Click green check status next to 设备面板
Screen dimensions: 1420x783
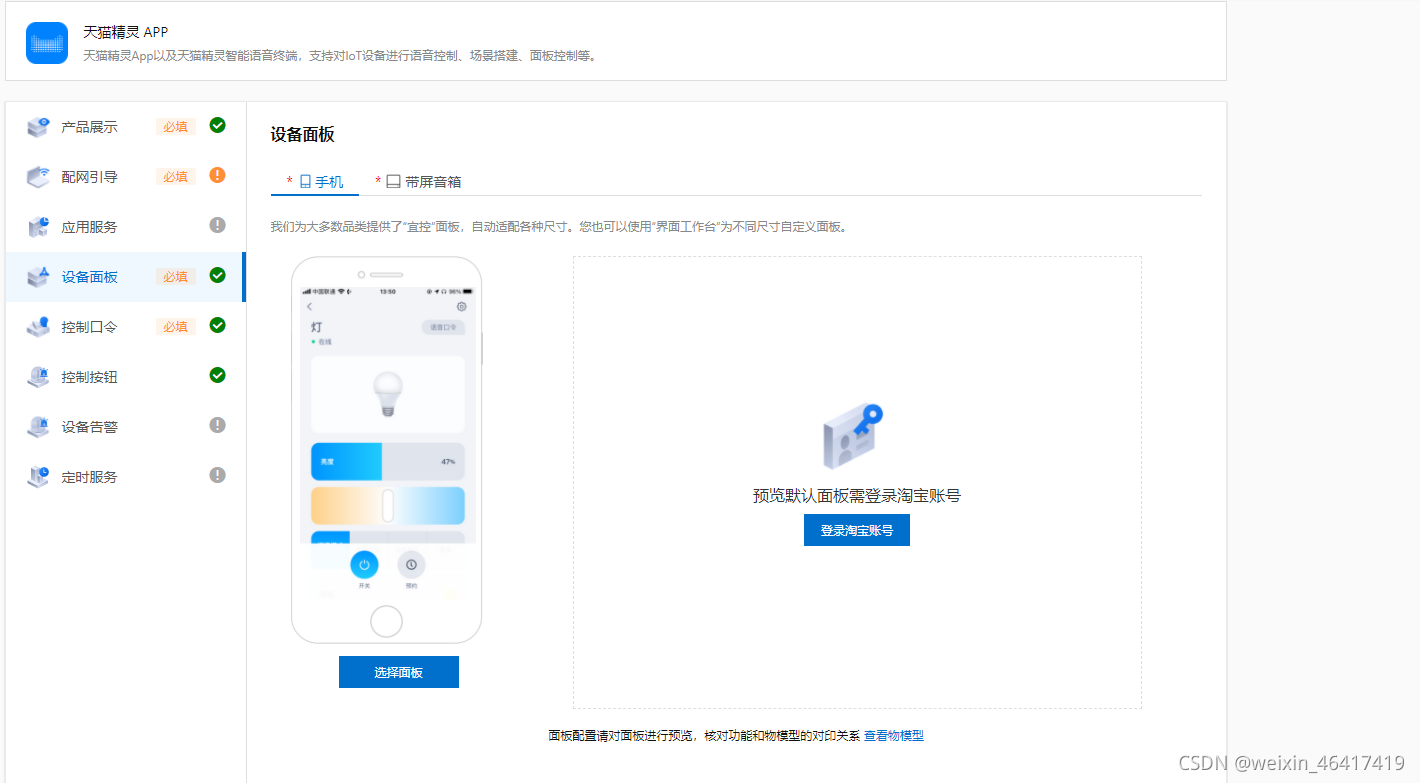217,275
